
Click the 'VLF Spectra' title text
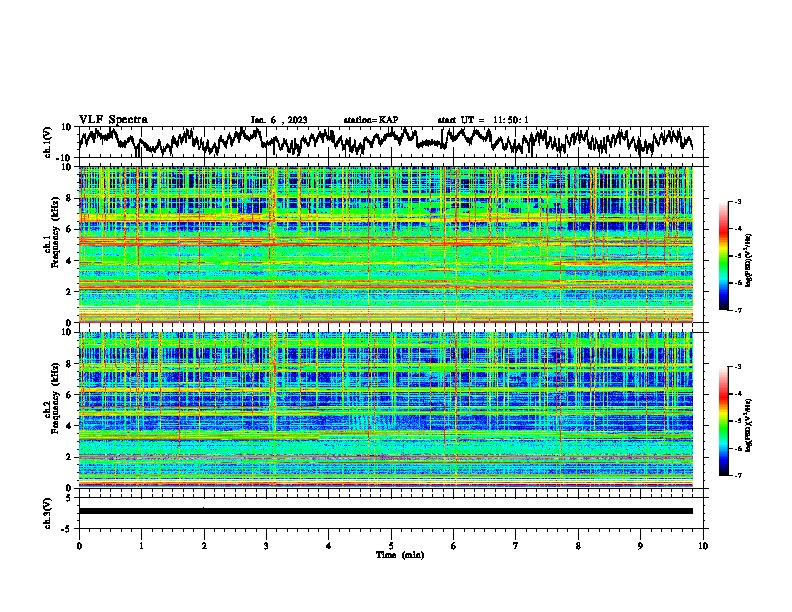(113, 120)
